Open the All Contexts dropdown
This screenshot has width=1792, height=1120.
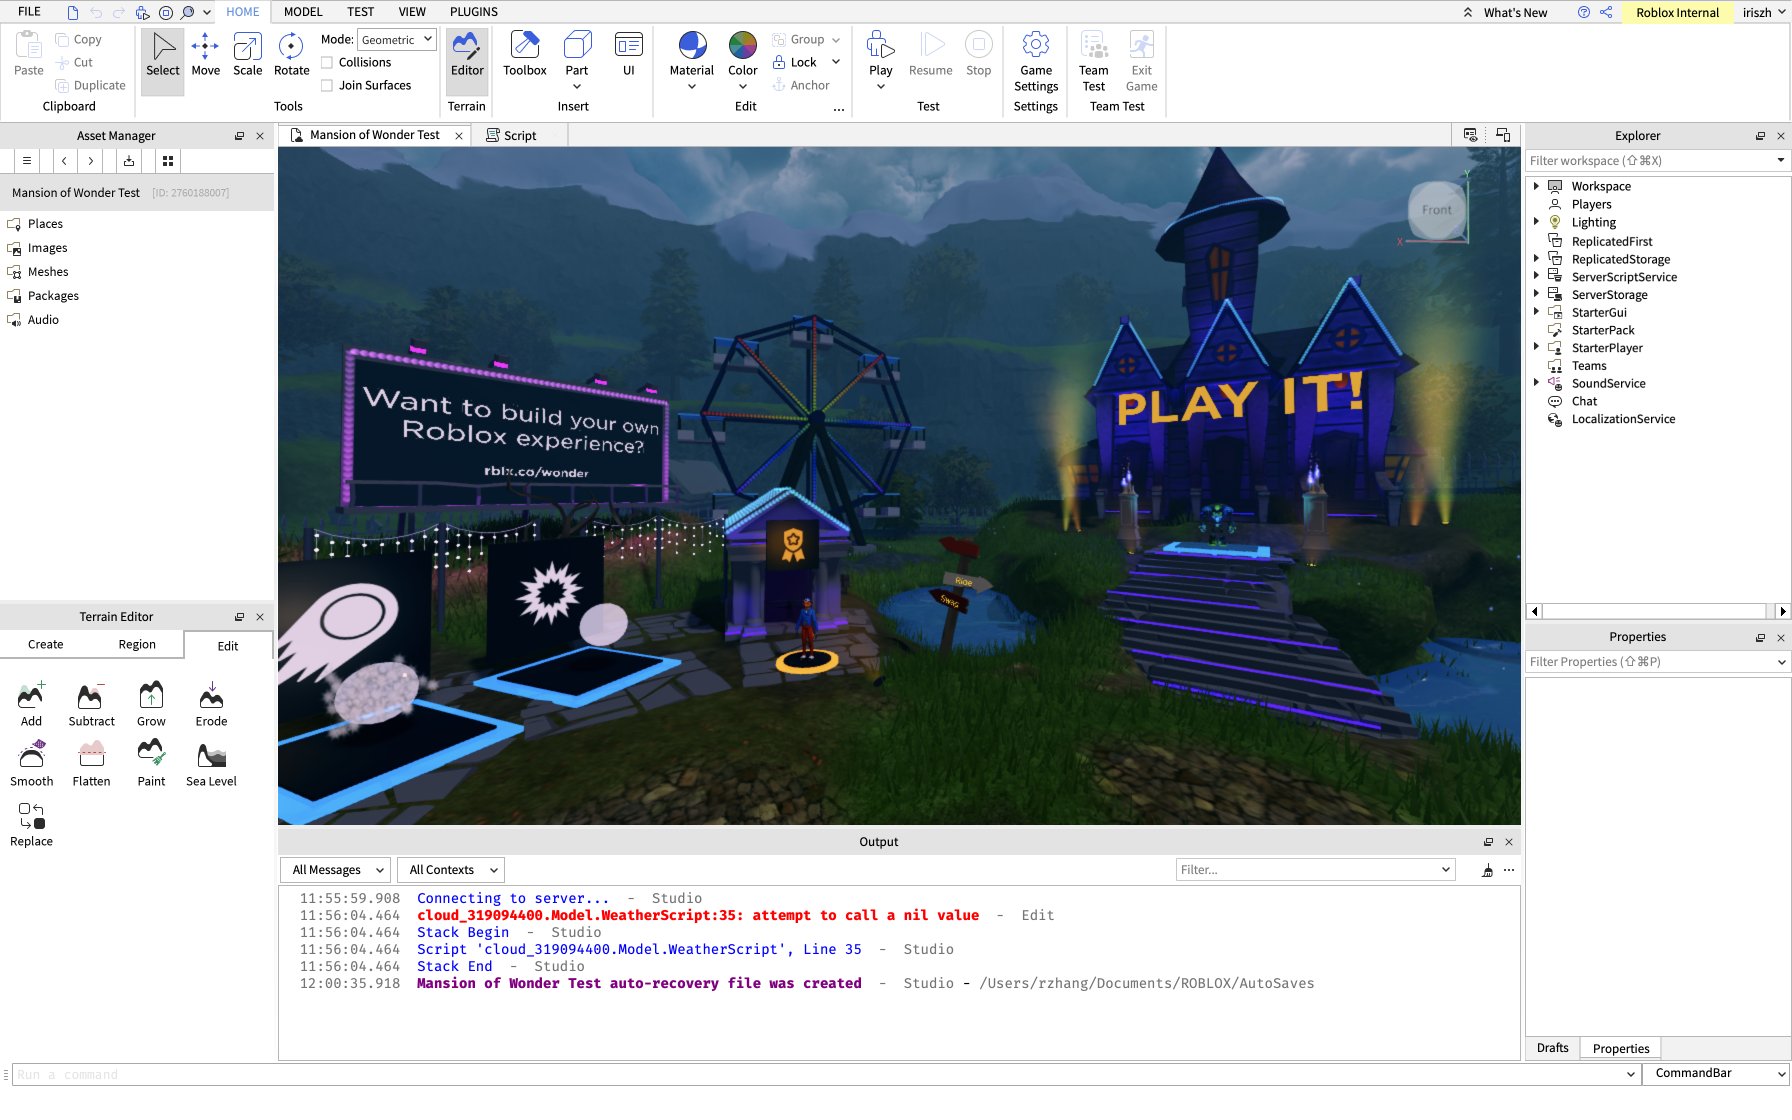[451, 870]
